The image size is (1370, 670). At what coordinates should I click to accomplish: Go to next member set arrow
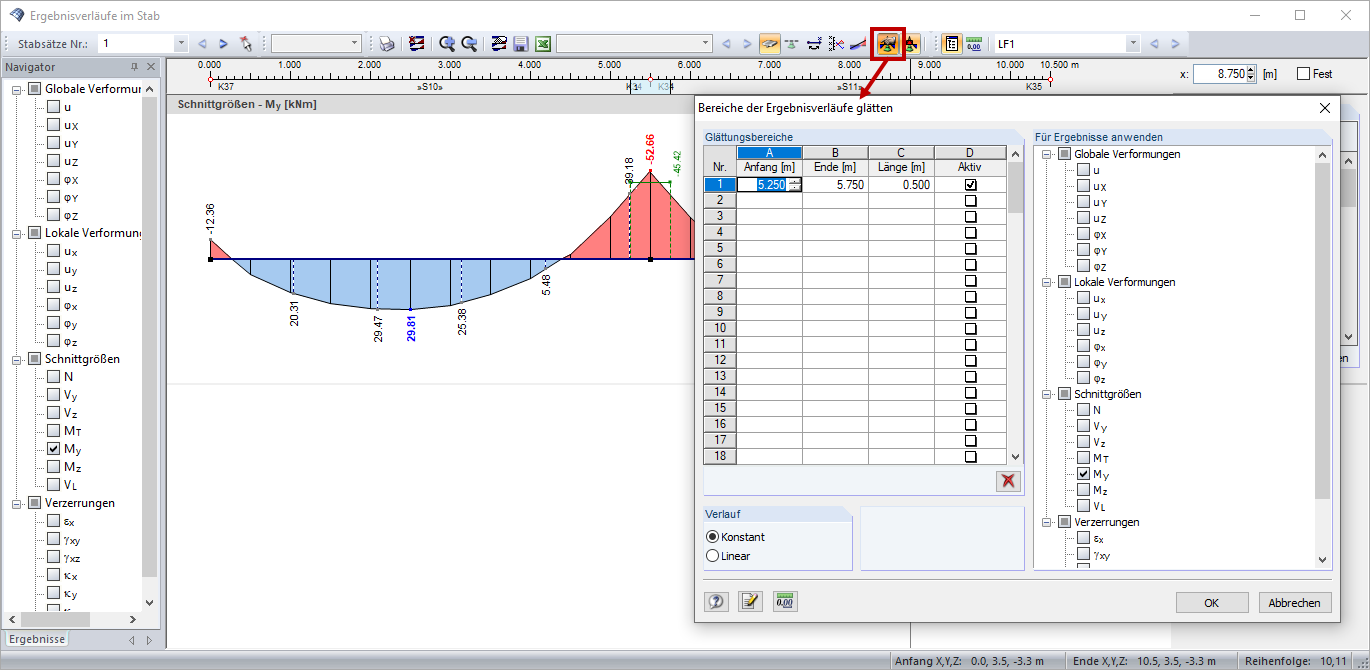pyautogui.click(x=223, y=44)
